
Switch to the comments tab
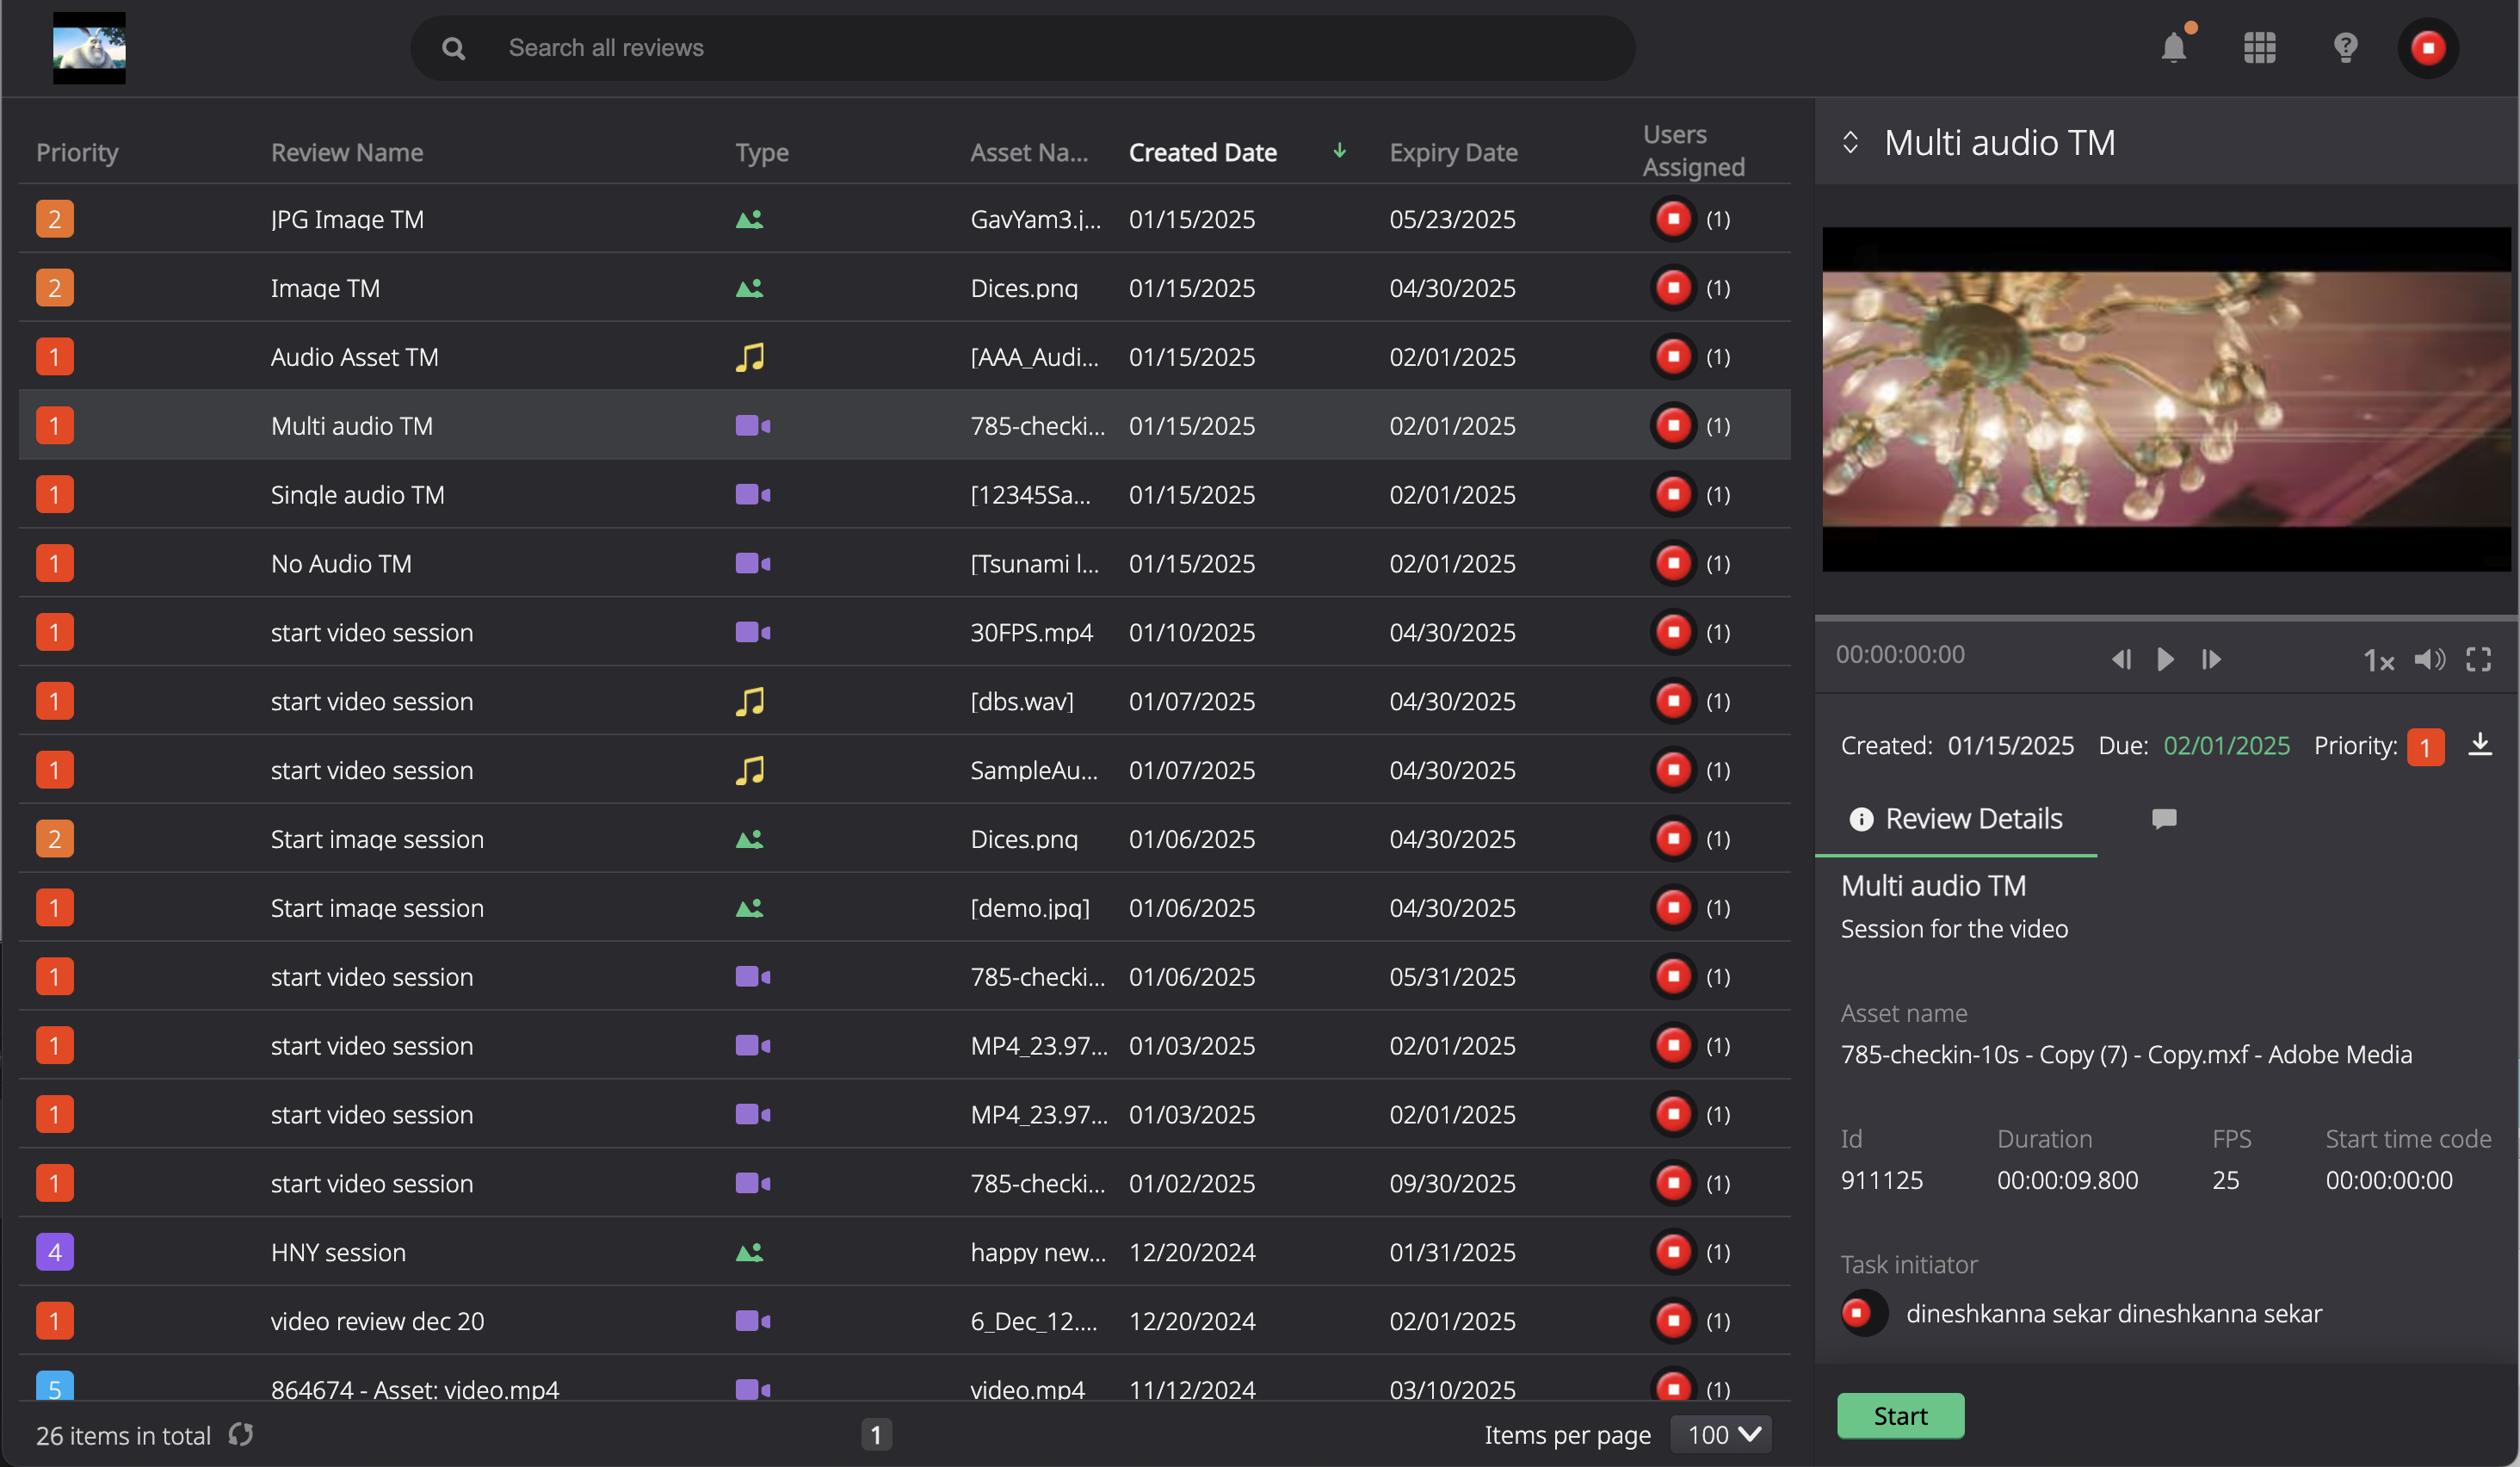[2164, 819]
